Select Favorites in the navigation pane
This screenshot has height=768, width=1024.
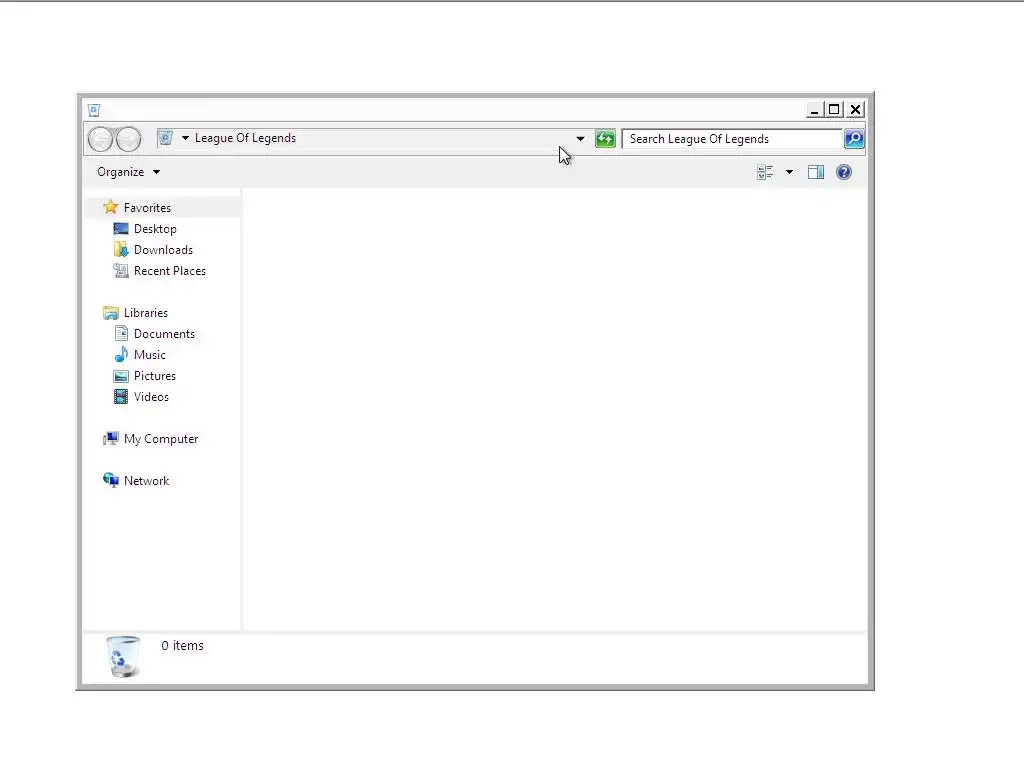[147, 208]
